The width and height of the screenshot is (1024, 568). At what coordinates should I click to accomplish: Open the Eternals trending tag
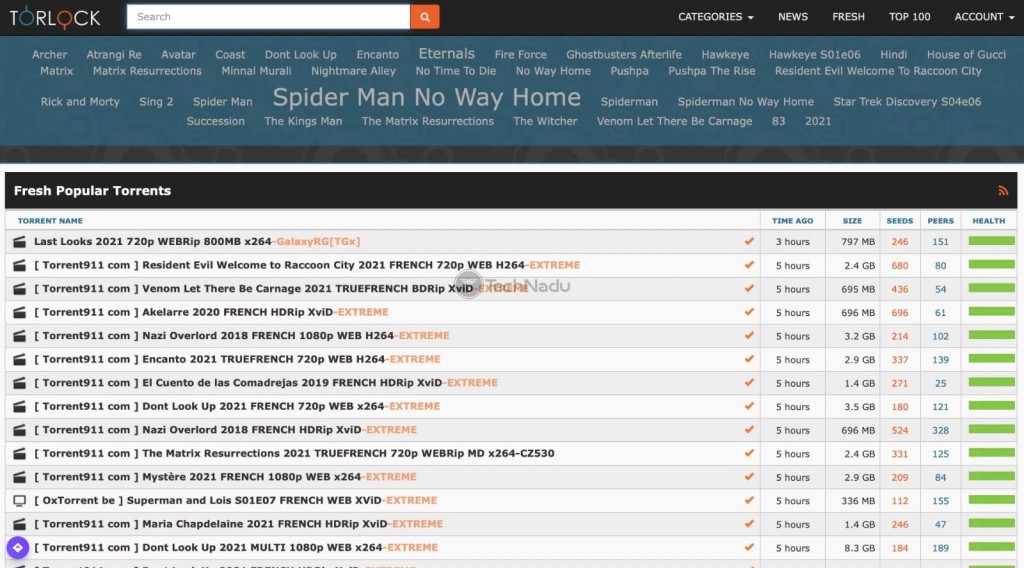coord(447,54)
